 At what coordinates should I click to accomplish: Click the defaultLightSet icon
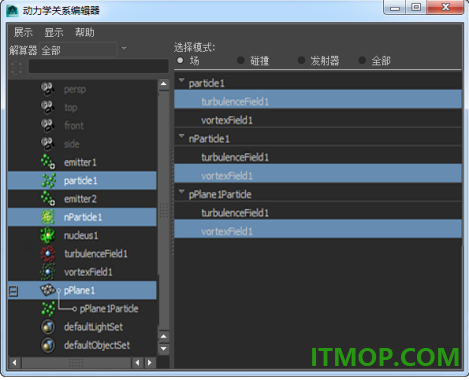48,327
